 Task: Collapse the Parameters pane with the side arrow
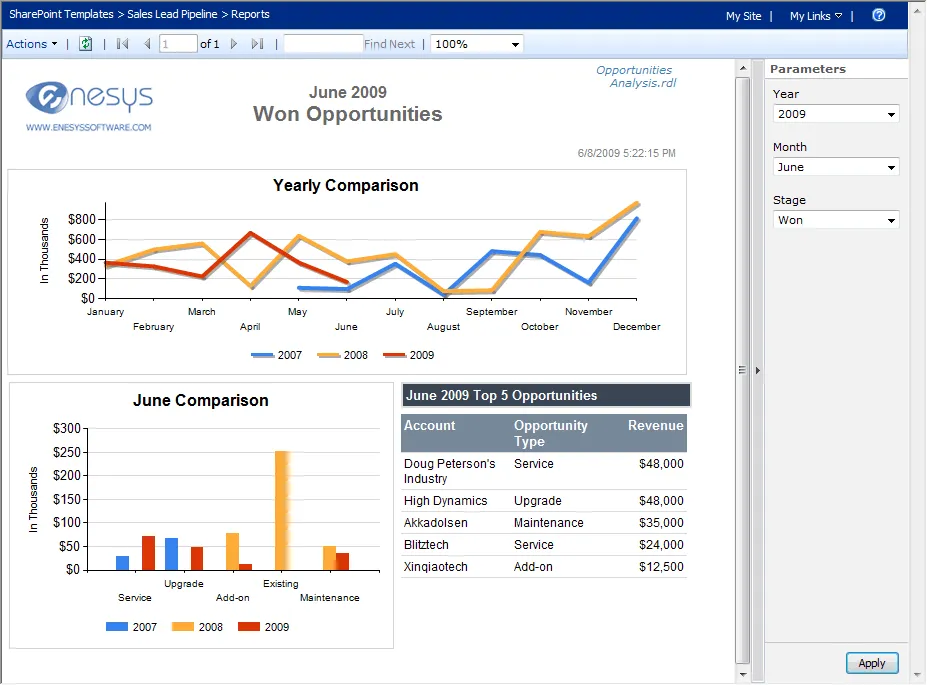[757, 369]
